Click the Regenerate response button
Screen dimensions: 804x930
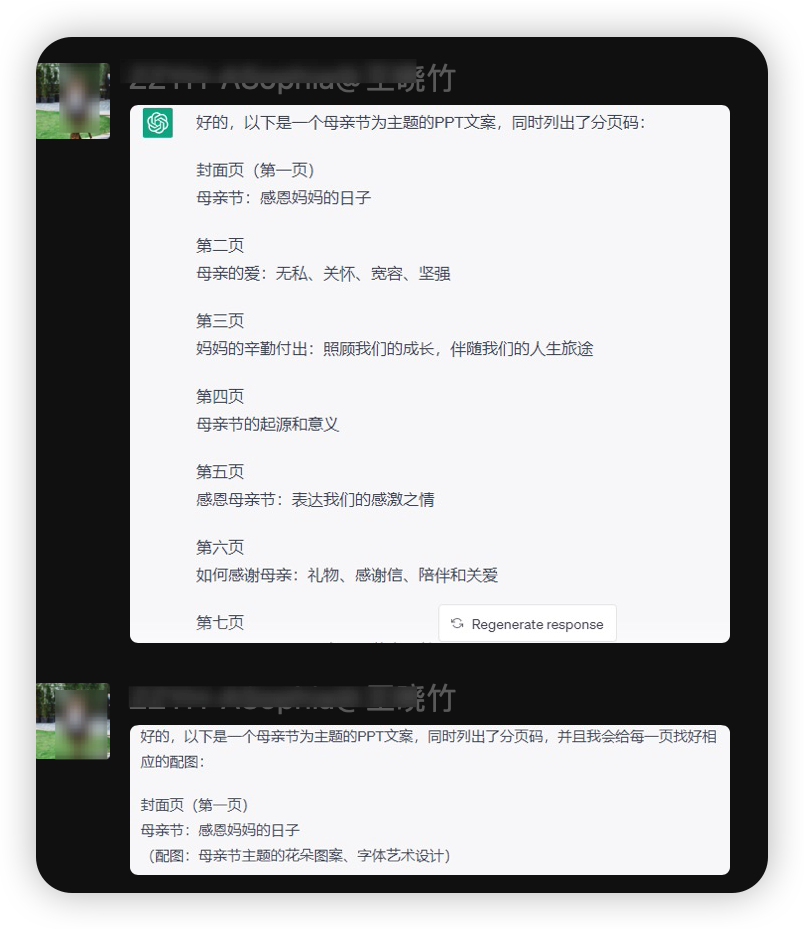pos(527,623)
